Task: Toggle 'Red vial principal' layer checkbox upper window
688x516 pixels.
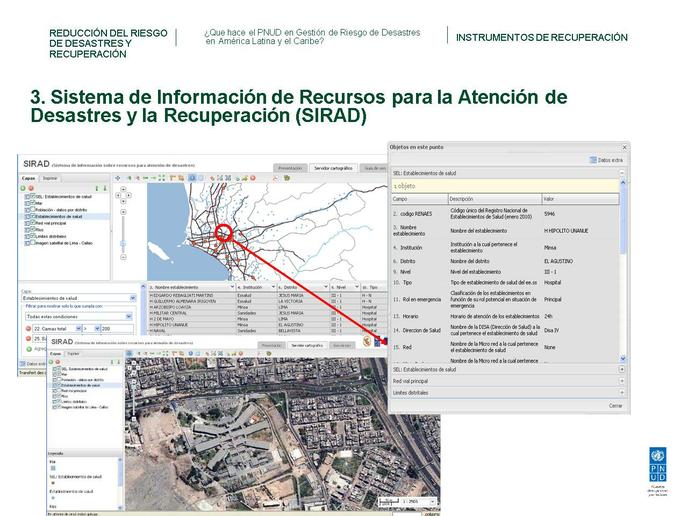Action: tap(33, 222)
